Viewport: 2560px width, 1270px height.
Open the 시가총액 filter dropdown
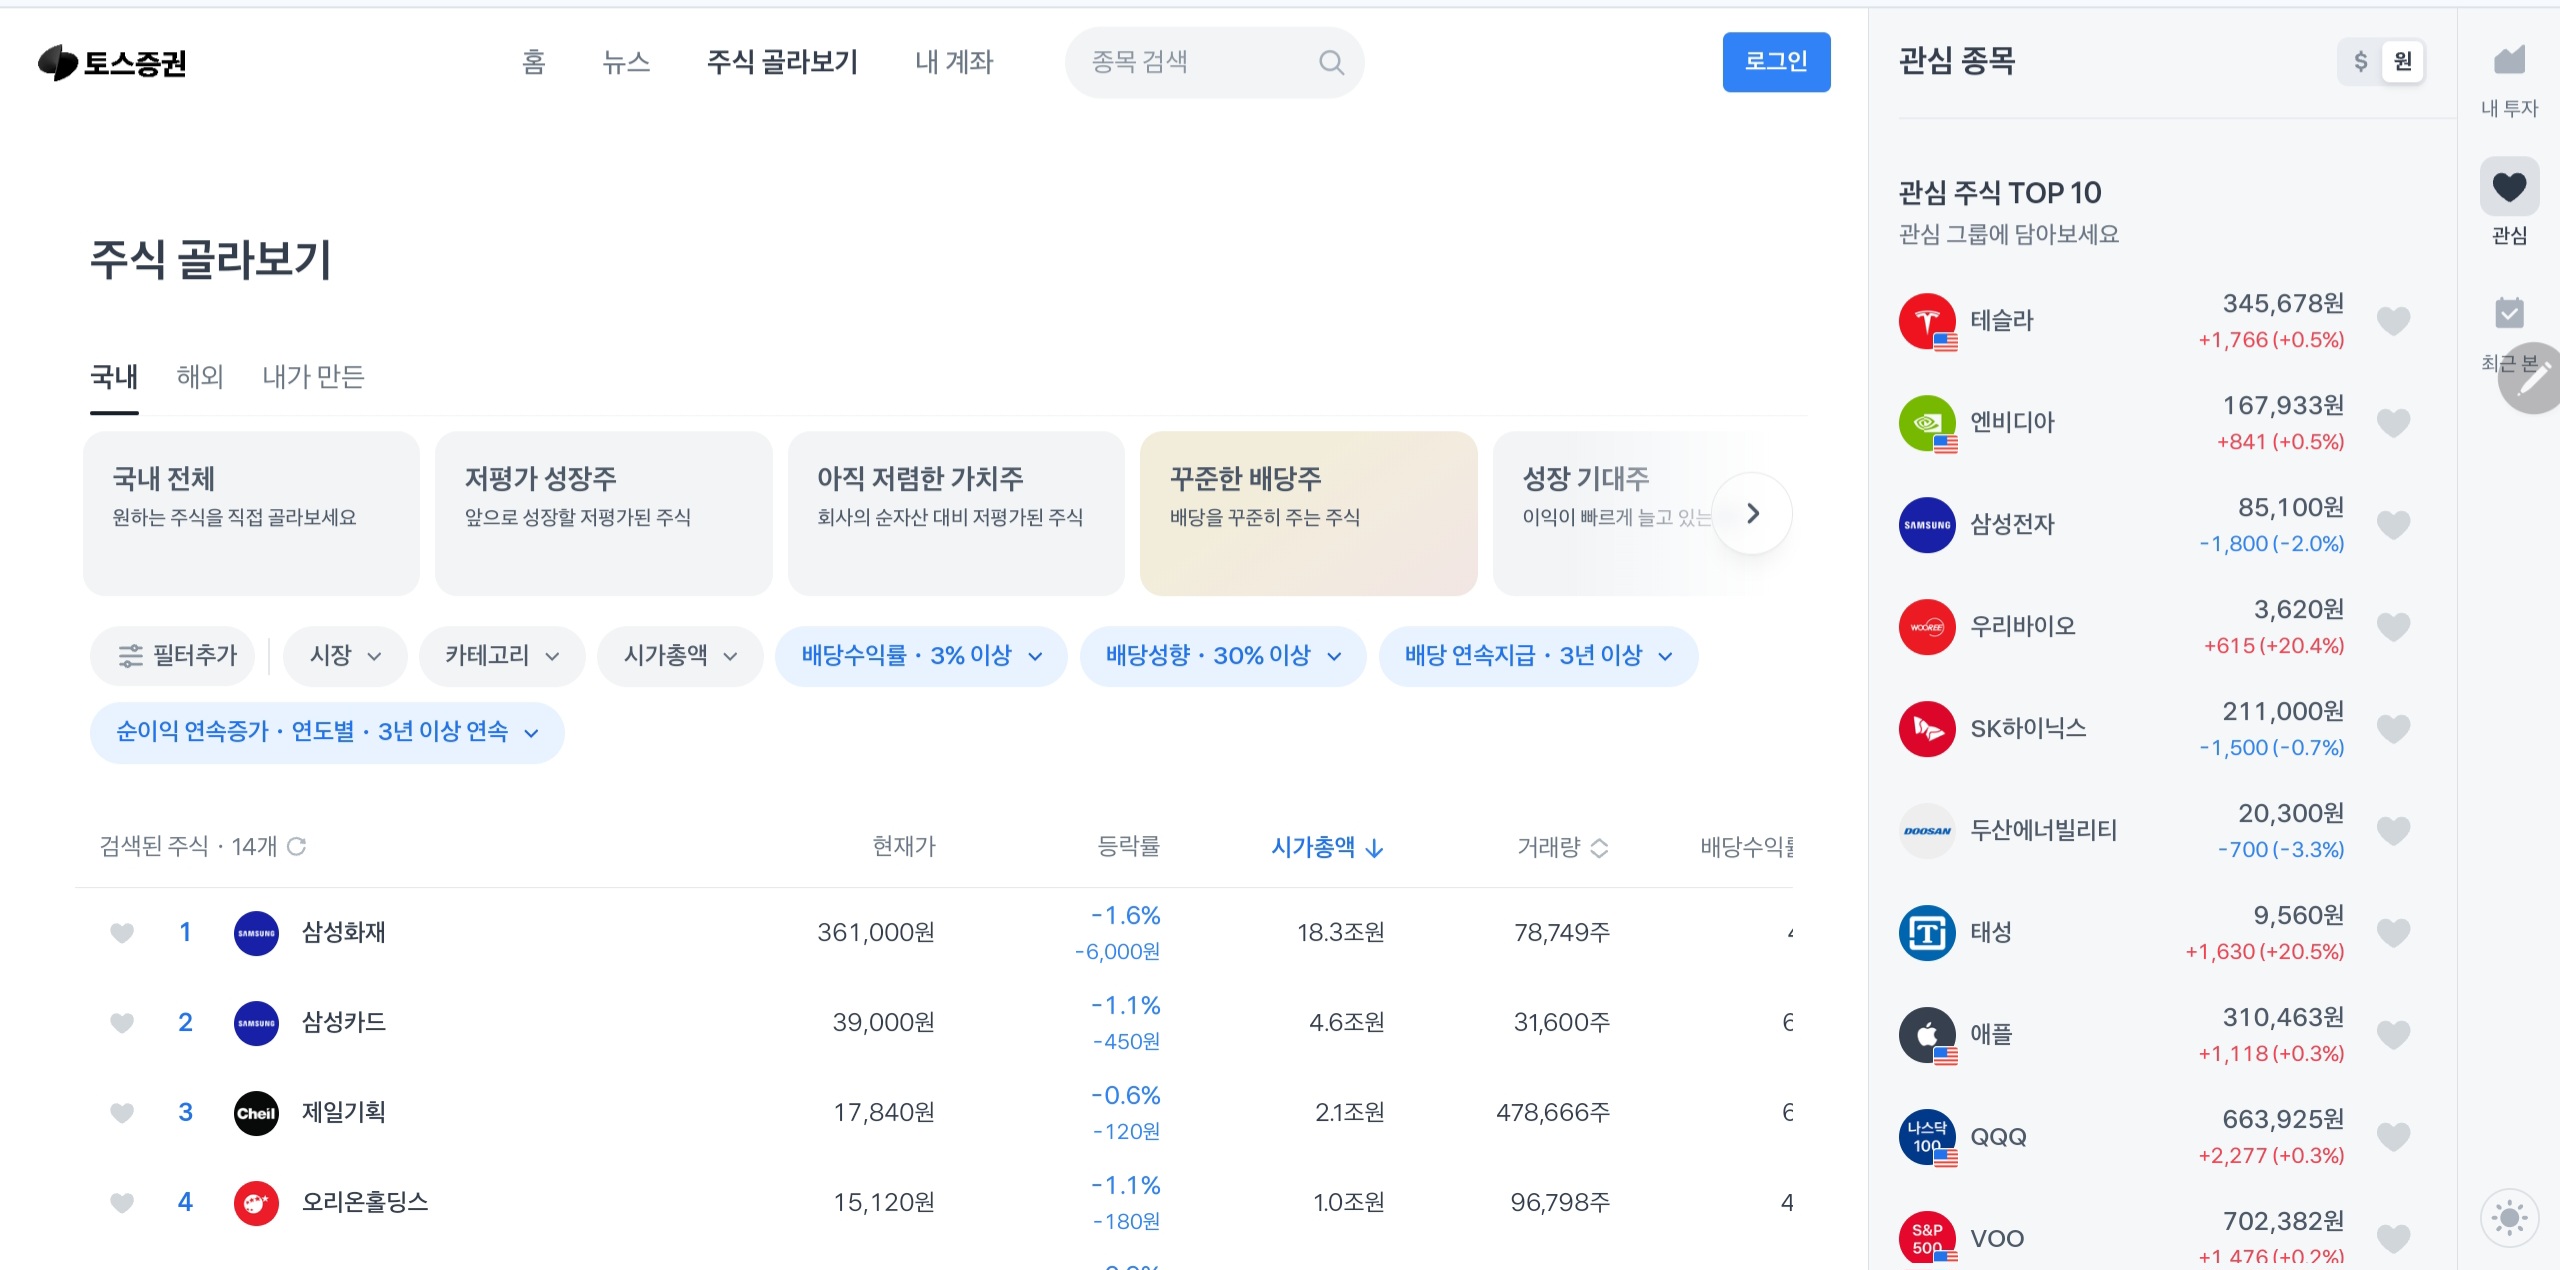[x=680, y=656]
